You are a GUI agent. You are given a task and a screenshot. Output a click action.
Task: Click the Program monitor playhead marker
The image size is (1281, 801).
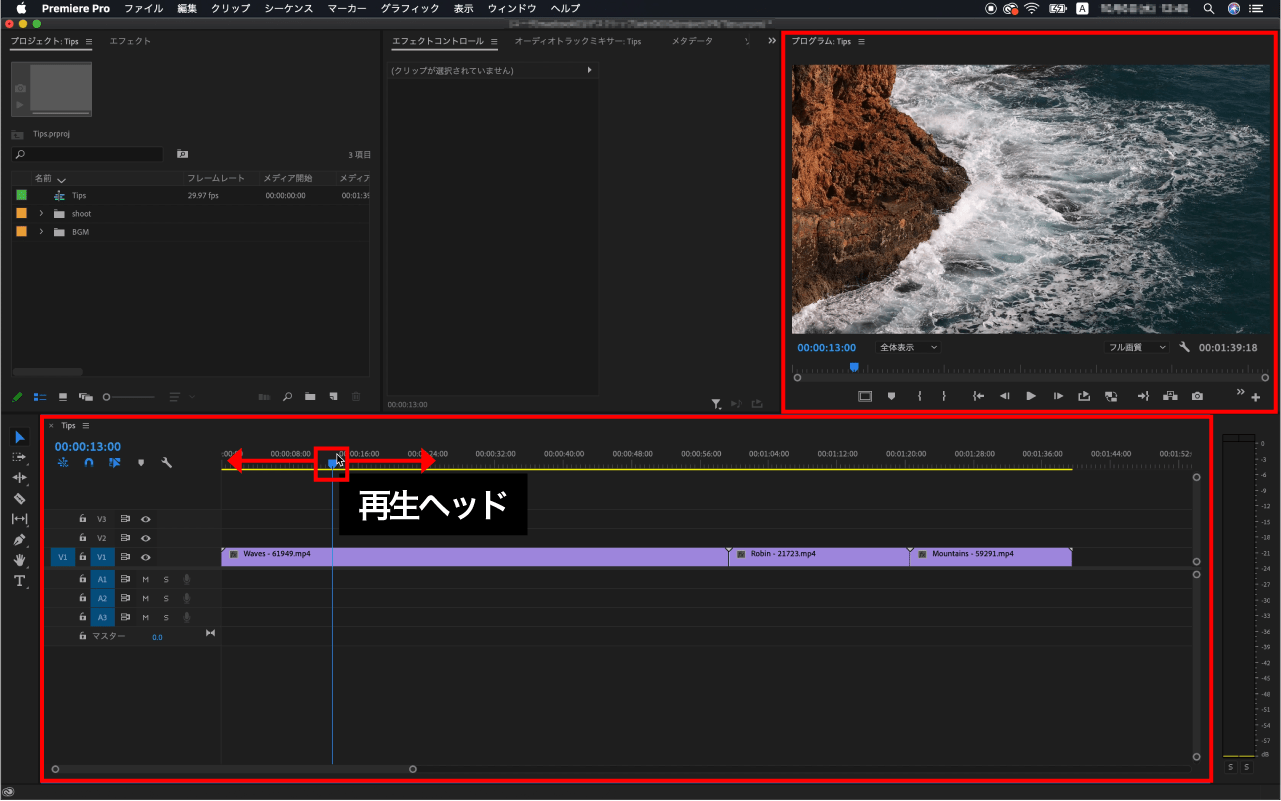pyautogui.click(x=854, y=367)
